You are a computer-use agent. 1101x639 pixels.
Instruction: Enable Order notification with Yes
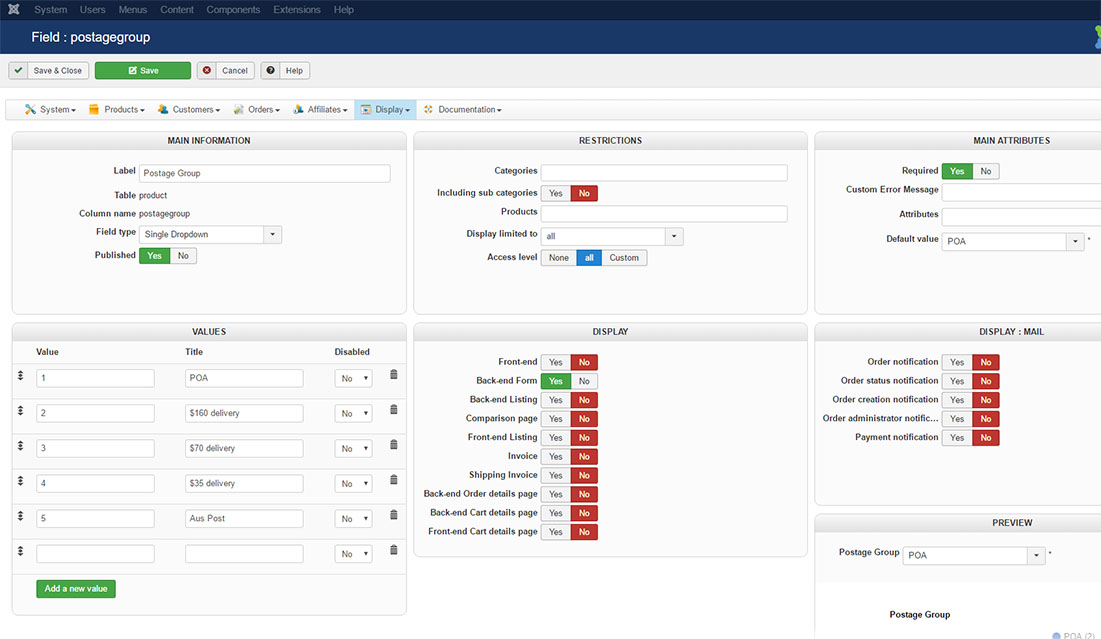tap(956, 362)
